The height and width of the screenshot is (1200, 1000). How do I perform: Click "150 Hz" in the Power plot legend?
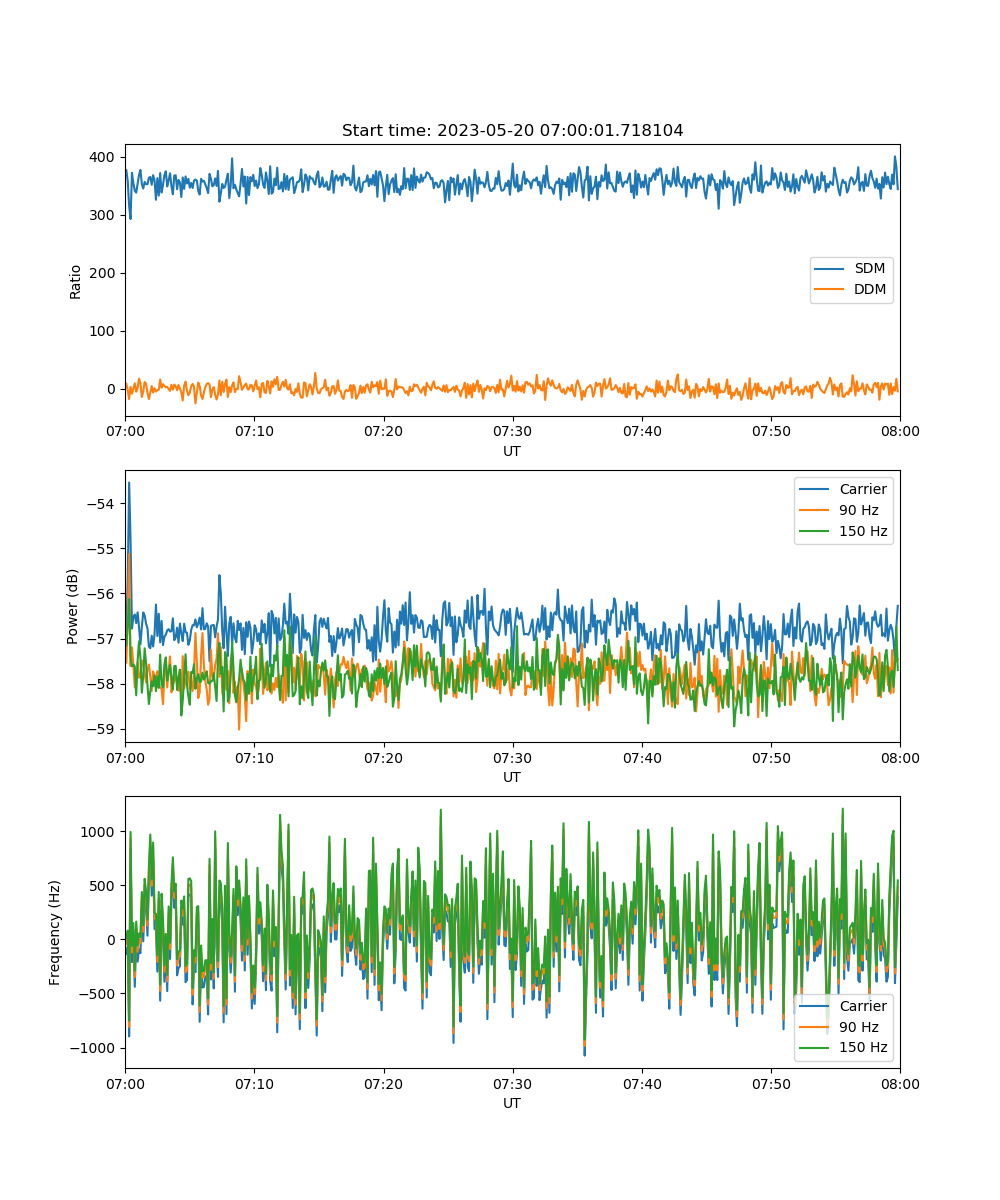point(863,531)
